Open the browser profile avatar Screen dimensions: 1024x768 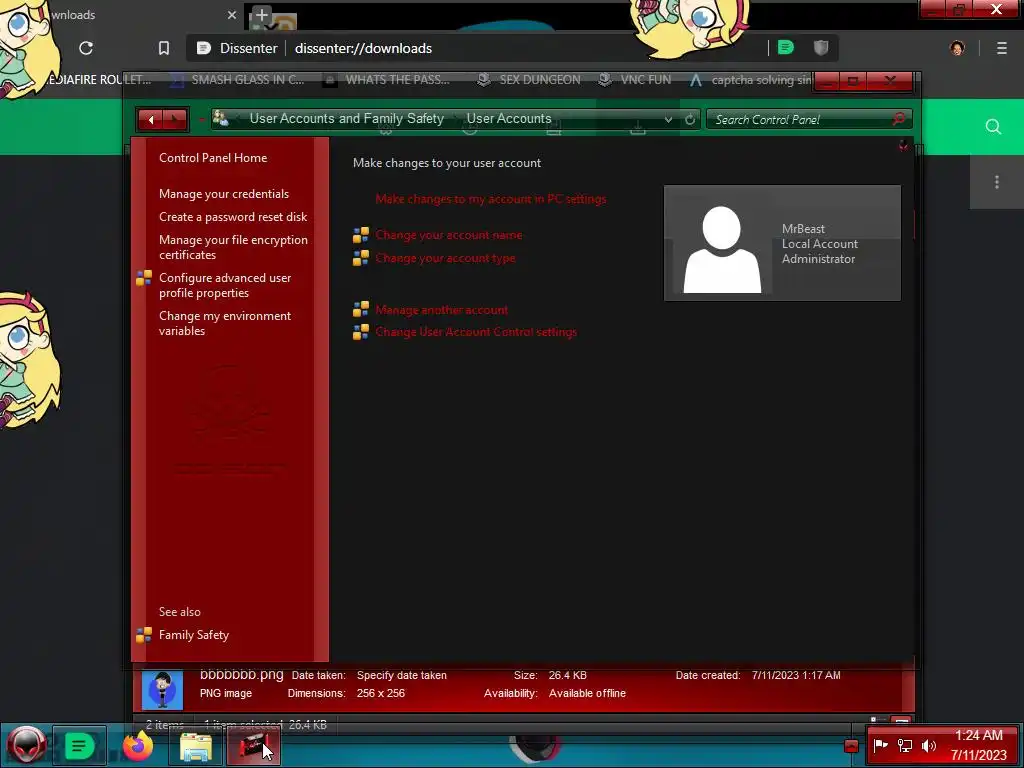point(957,48)
